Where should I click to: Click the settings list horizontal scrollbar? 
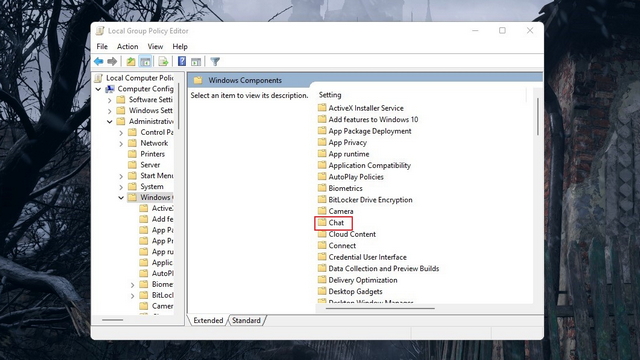click(x=380, y=309)
